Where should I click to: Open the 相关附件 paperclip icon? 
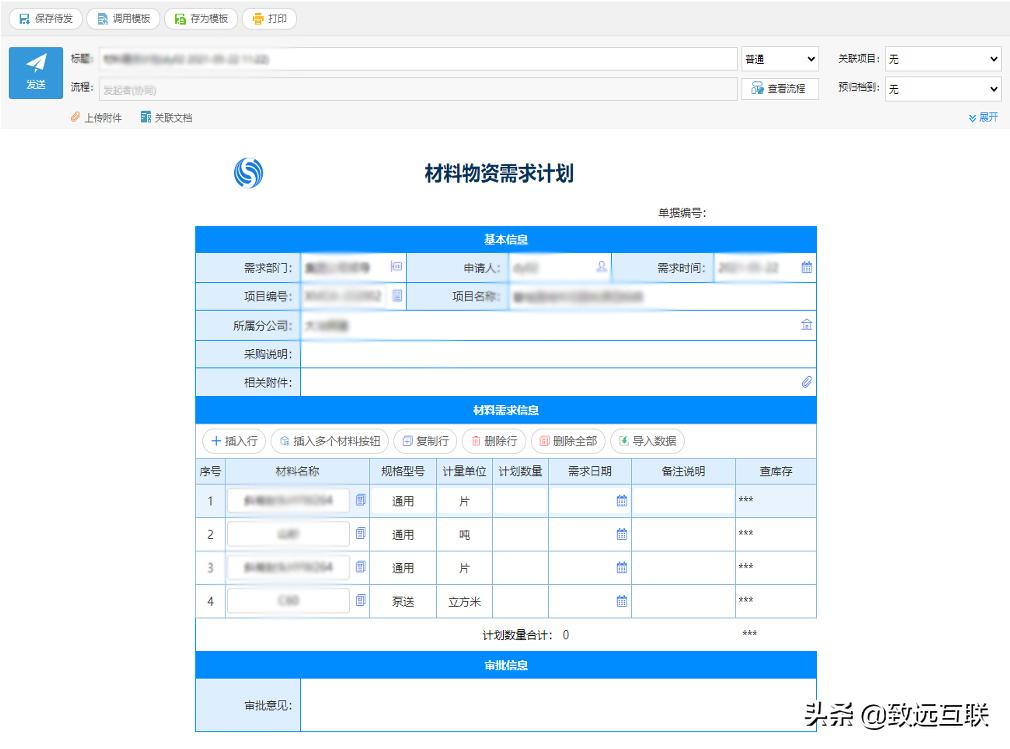[807, 381]
